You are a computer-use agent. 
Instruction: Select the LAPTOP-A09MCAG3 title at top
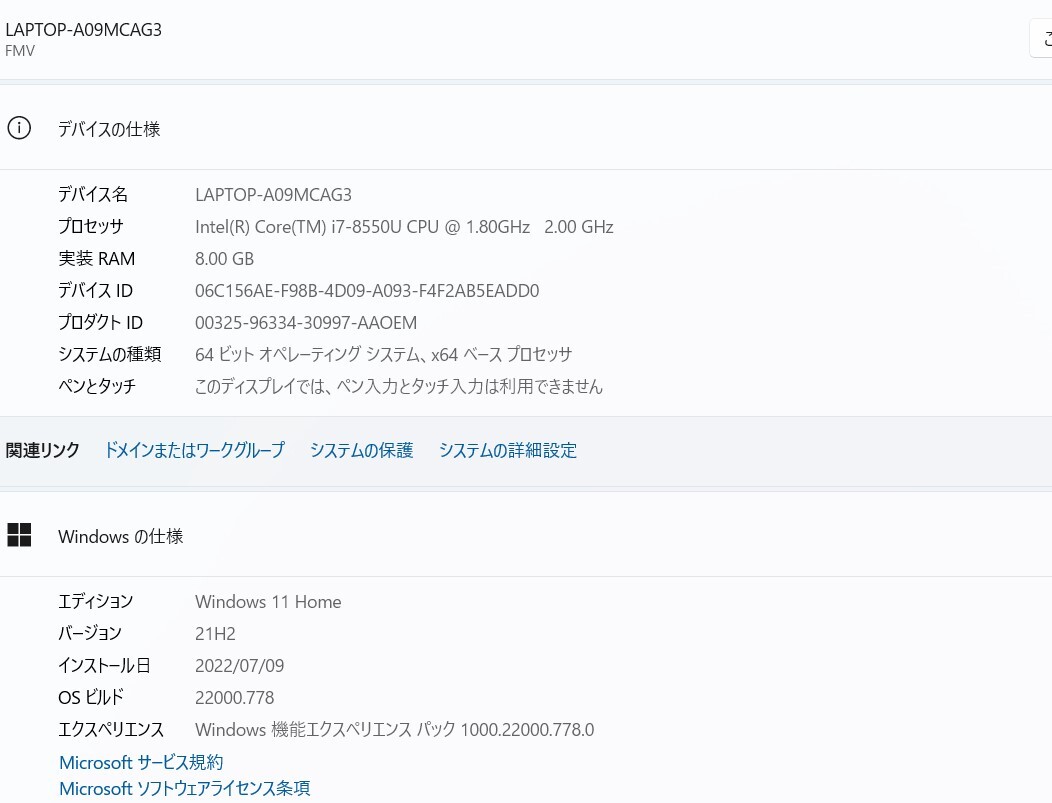coord(83,30)
